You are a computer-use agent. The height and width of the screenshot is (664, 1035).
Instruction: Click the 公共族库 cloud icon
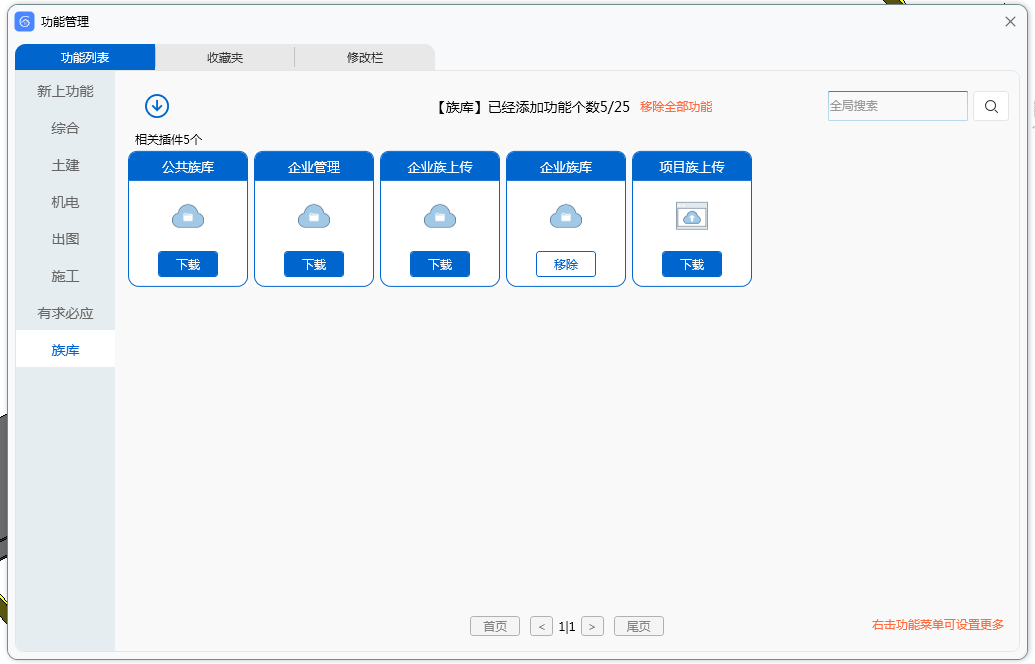pyautogui.click(x=188, y=216)
